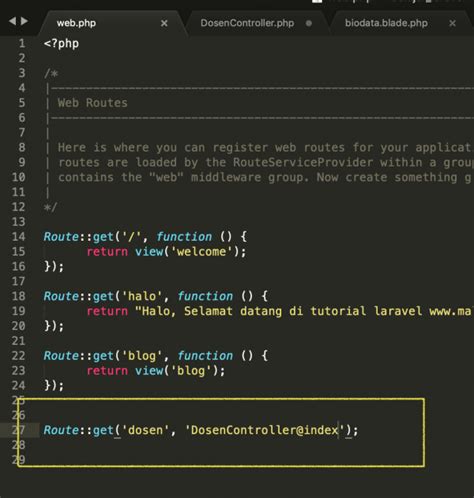Click the Route::get('blog' line
The image size is (474, 498).
click(156, 356)
